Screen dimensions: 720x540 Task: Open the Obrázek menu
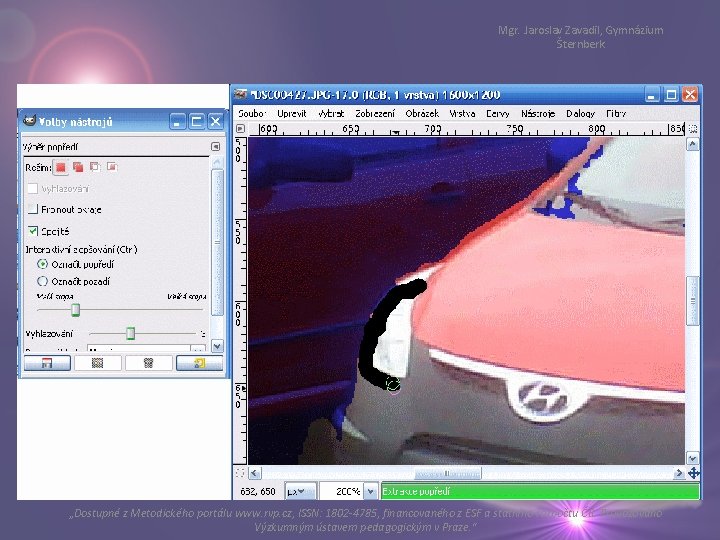[422, 113]
